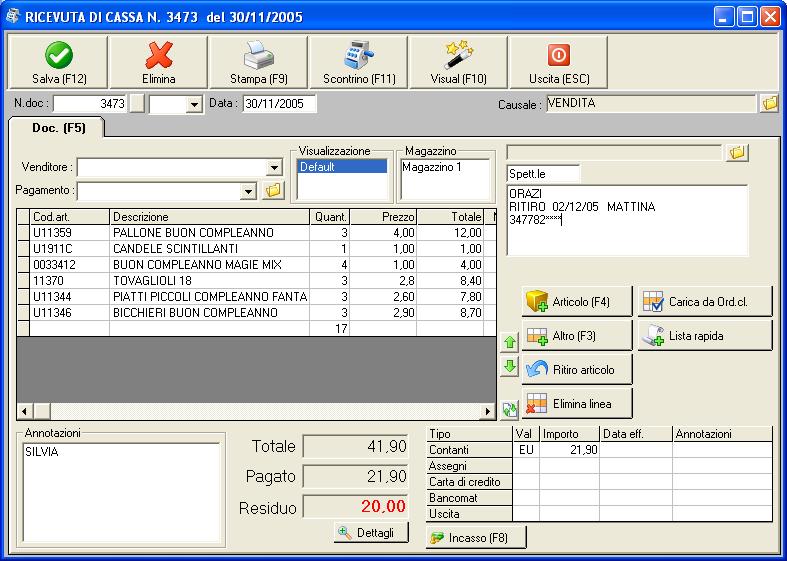Image resolution: width=787 pixels, height=561 pixels.
Task: Expand the Venditore dropdown
Action: 274,168
